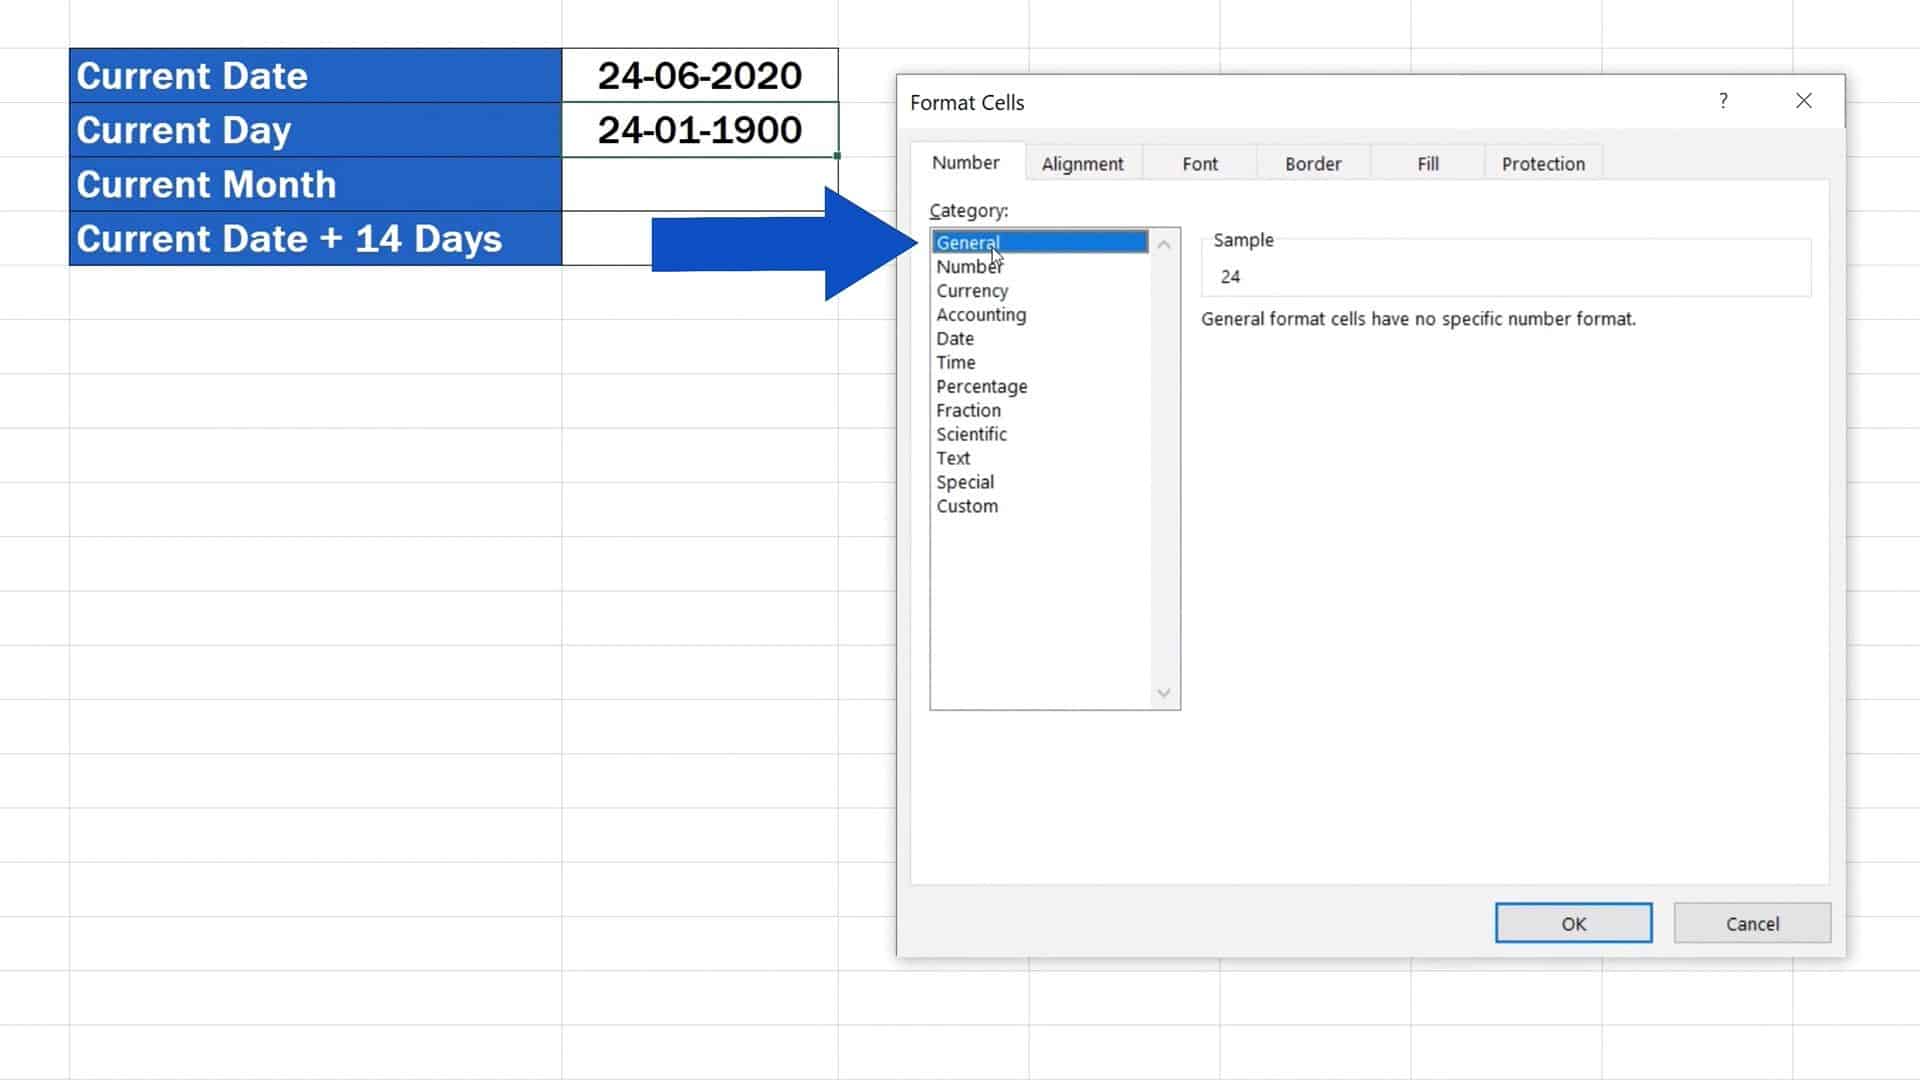This screenshot has width=1920, height=1080.
Task: Click the Cancel button
Action: [x=1752, y=923]
